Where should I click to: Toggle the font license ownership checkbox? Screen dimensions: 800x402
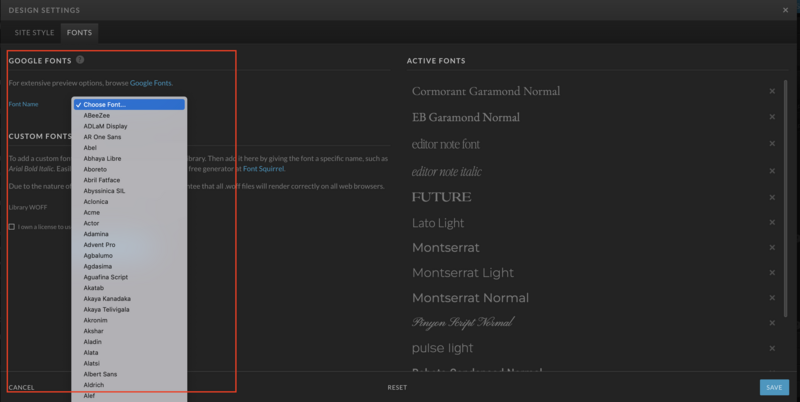(x=12, y=227)
